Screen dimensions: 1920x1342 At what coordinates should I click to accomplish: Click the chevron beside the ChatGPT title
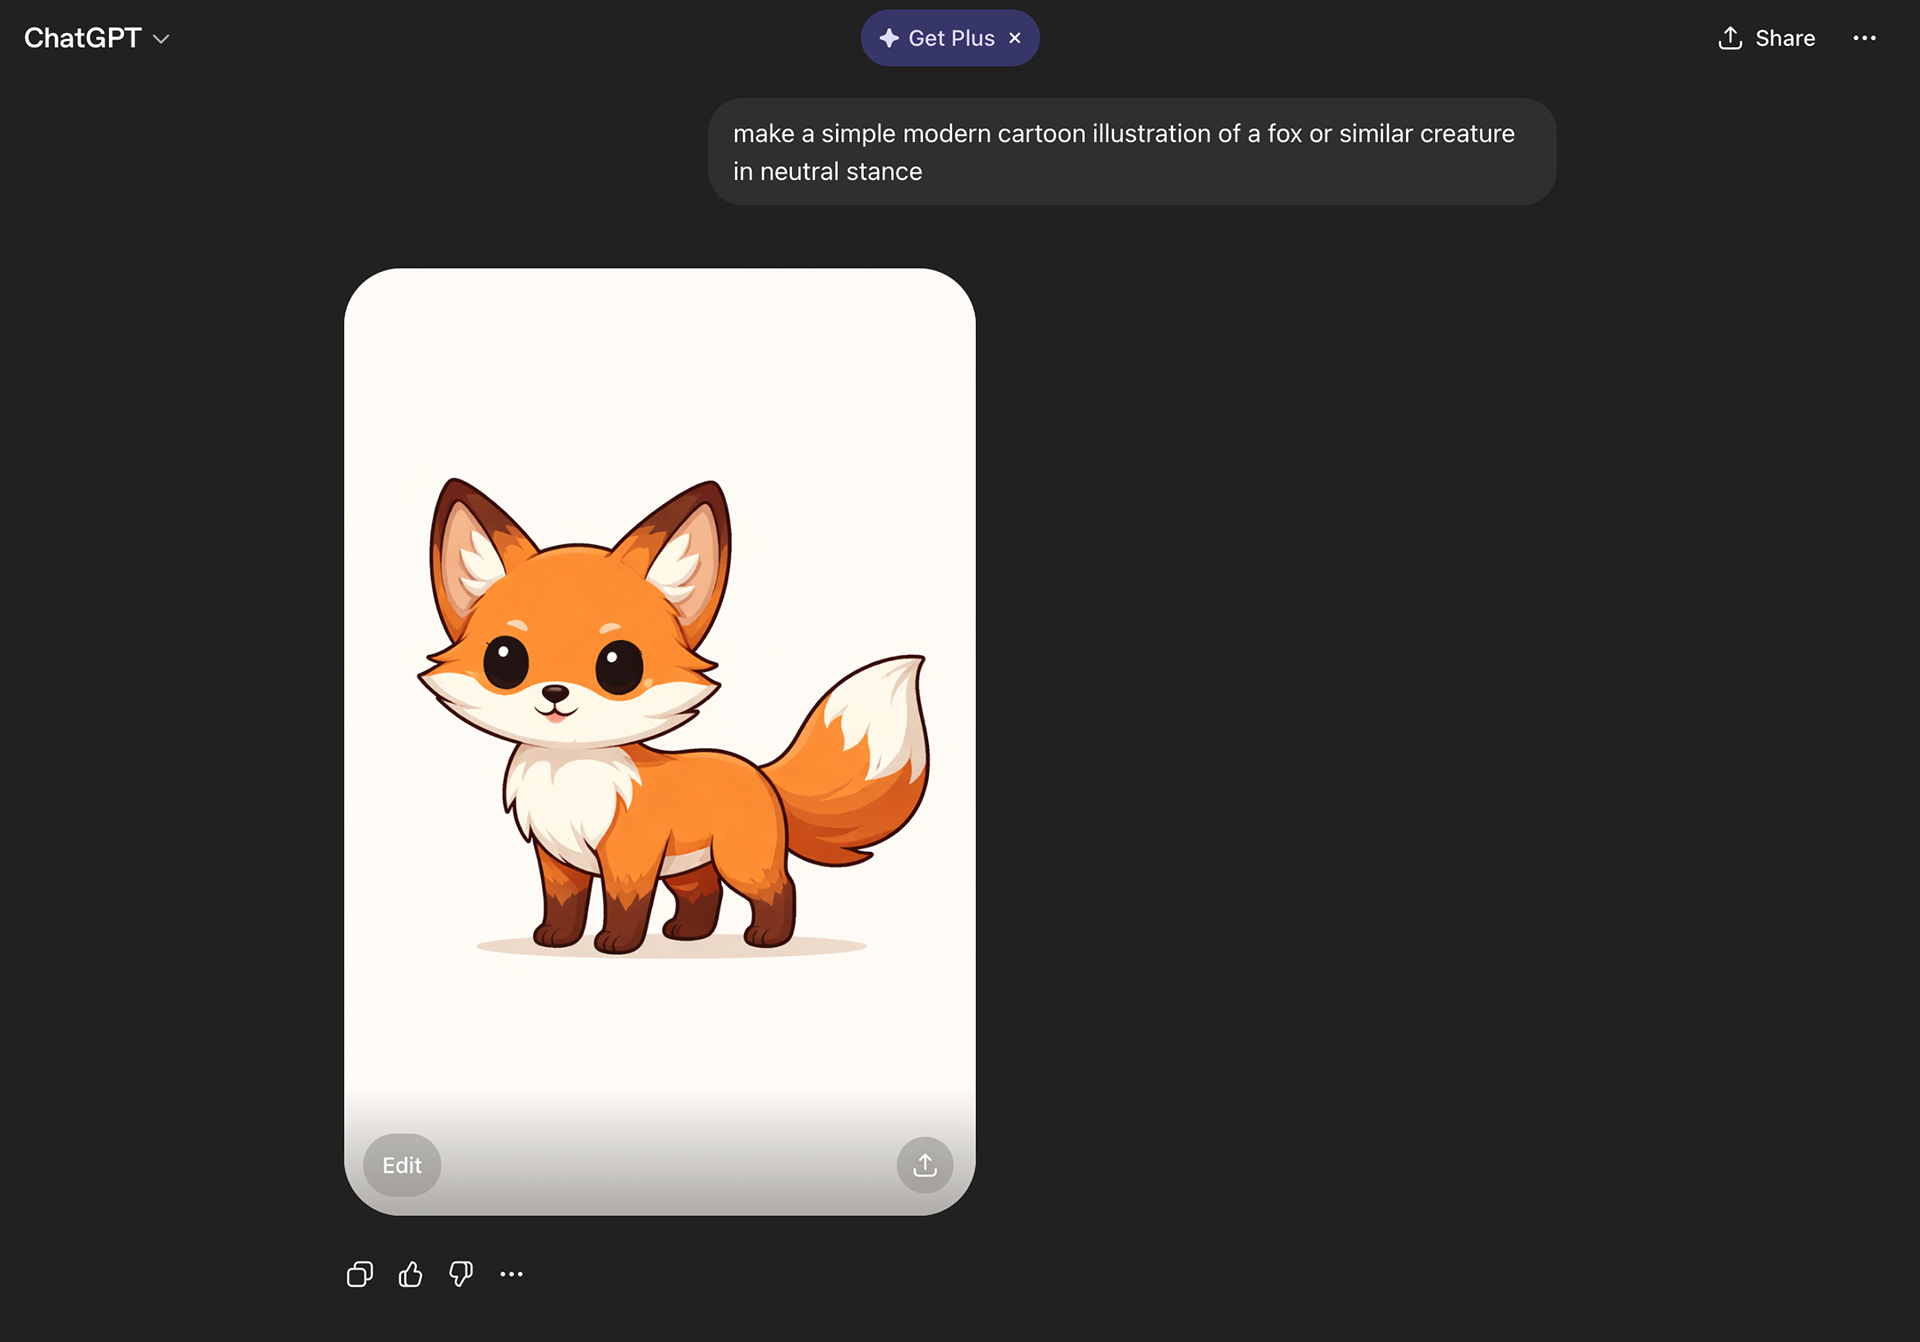tap(161, 39)
